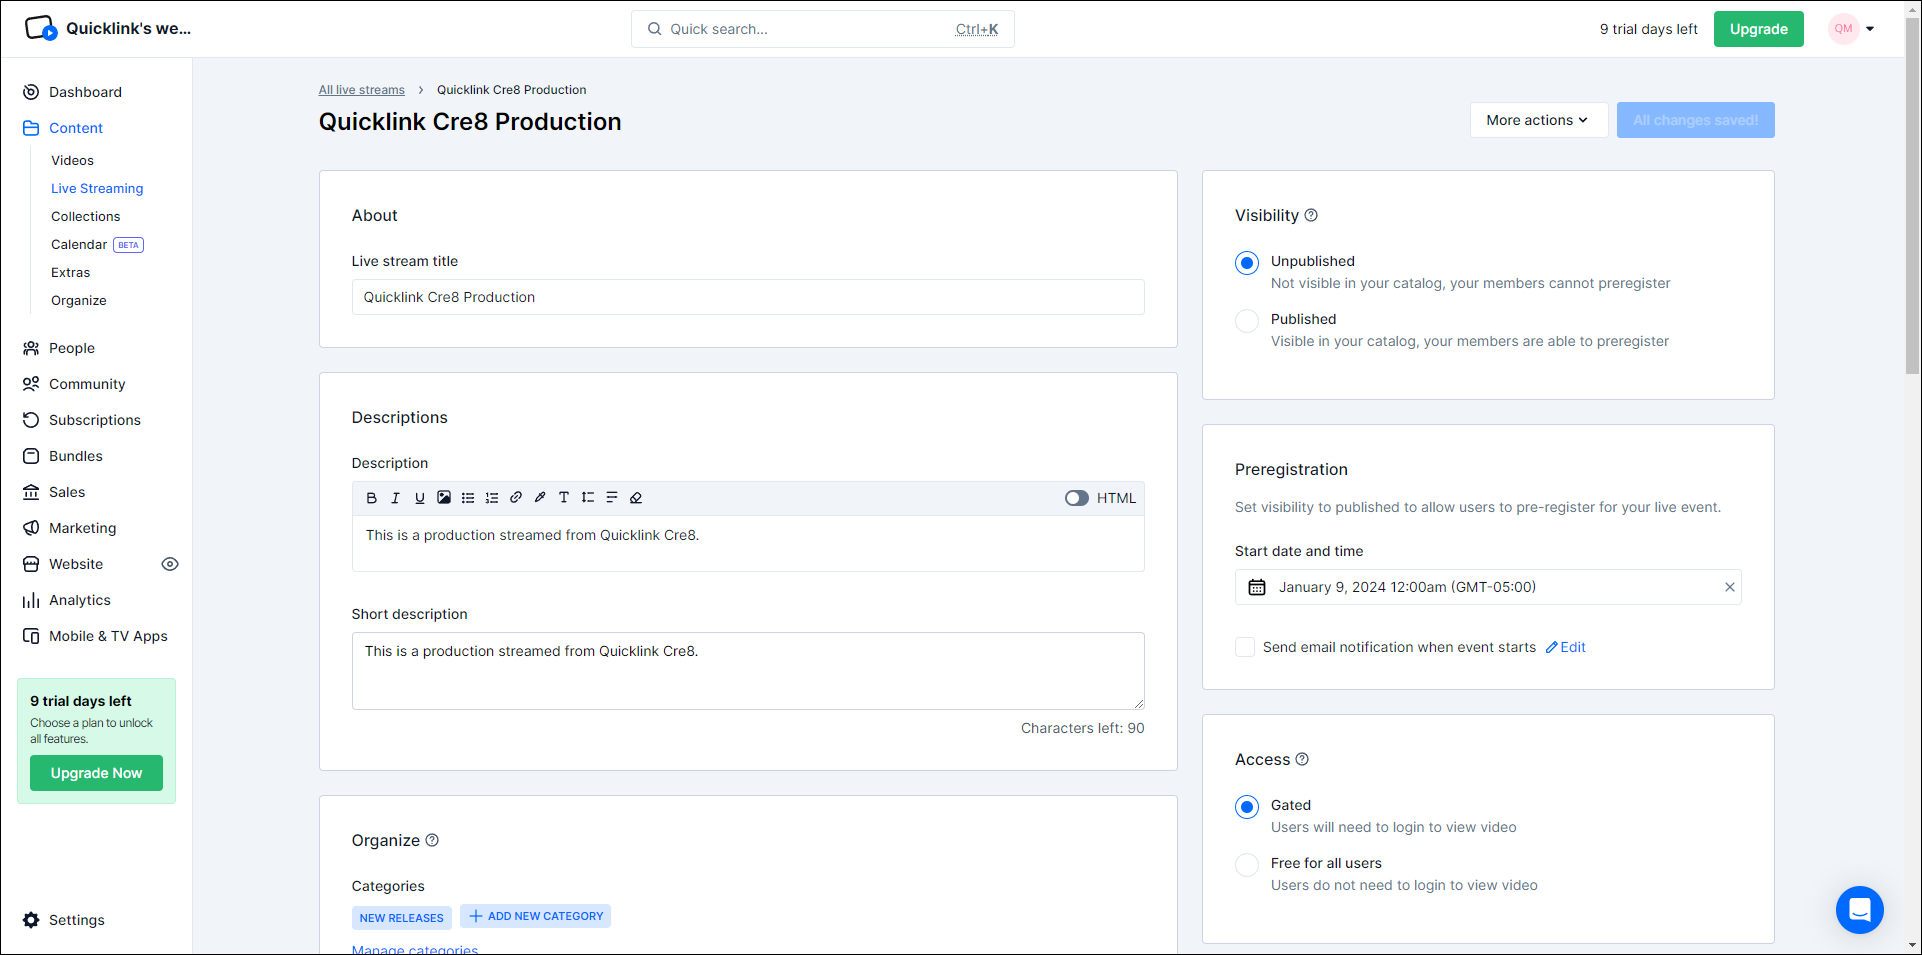1922x955 pixels.
Task: Click the Access help question-mark icon
Action: 1302,759
